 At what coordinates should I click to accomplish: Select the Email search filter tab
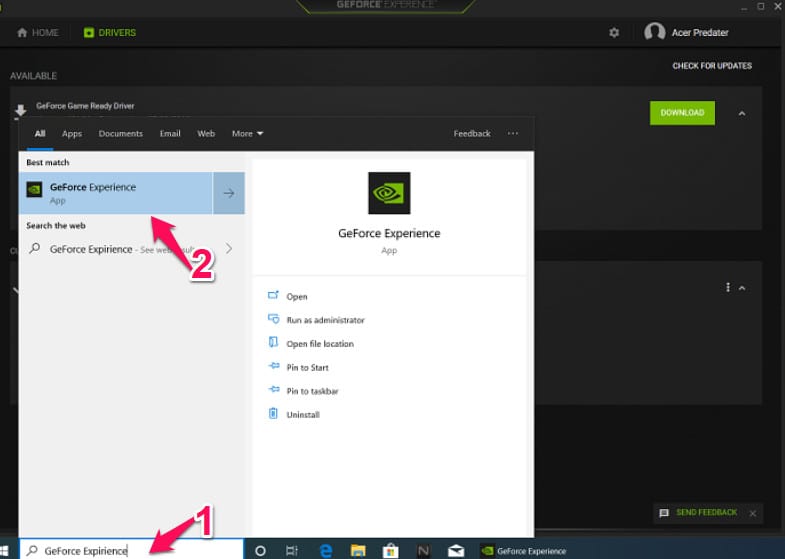click(x=170, y=134)
